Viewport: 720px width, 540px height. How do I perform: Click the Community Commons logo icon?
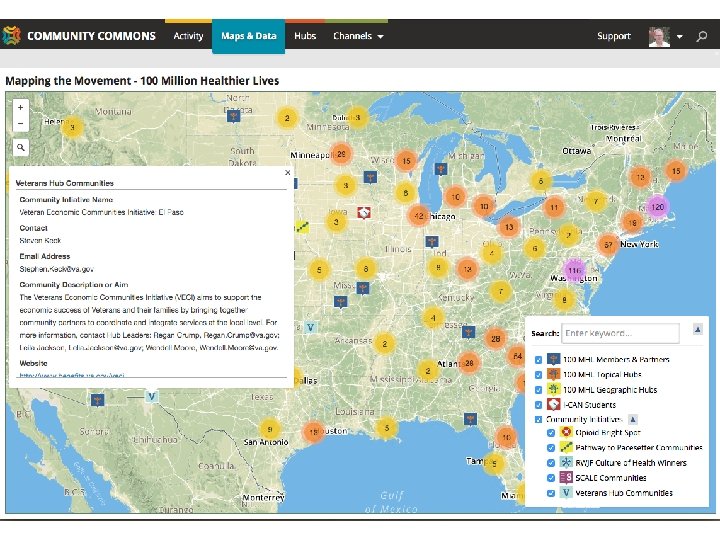11,35
